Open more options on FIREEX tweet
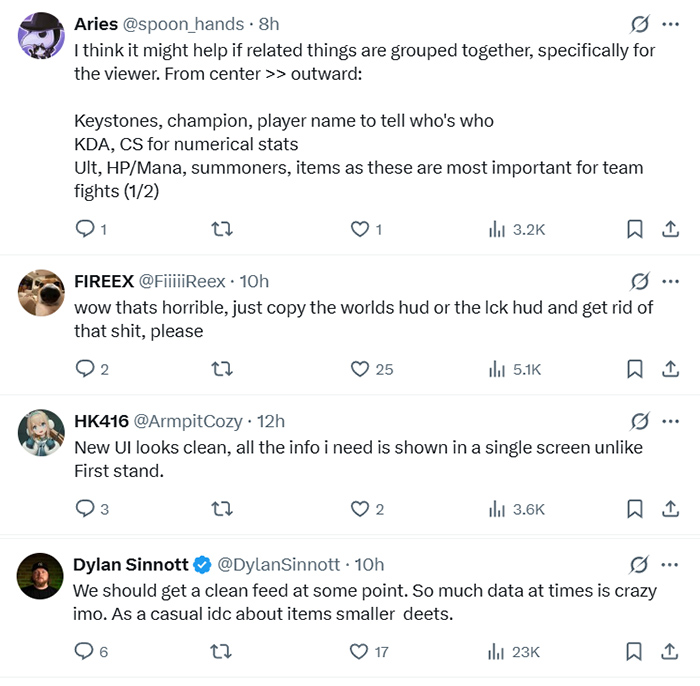Viewport: 700px width, 686px height. pyautogui.click(x=670, y=281)
